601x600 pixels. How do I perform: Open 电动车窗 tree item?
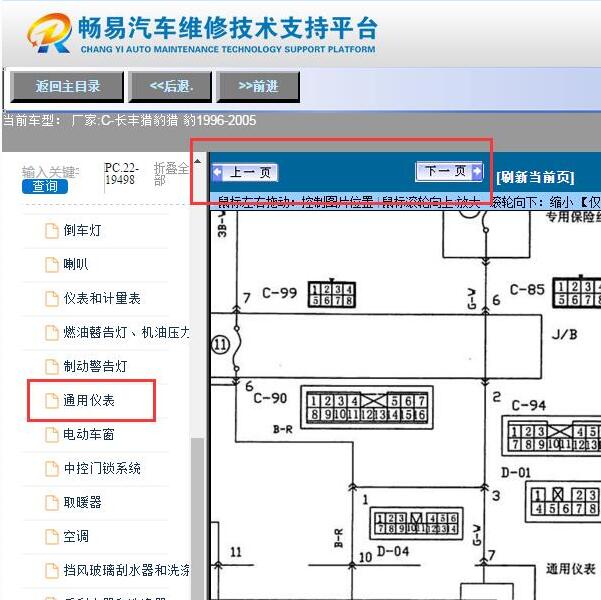click(89, 434)
